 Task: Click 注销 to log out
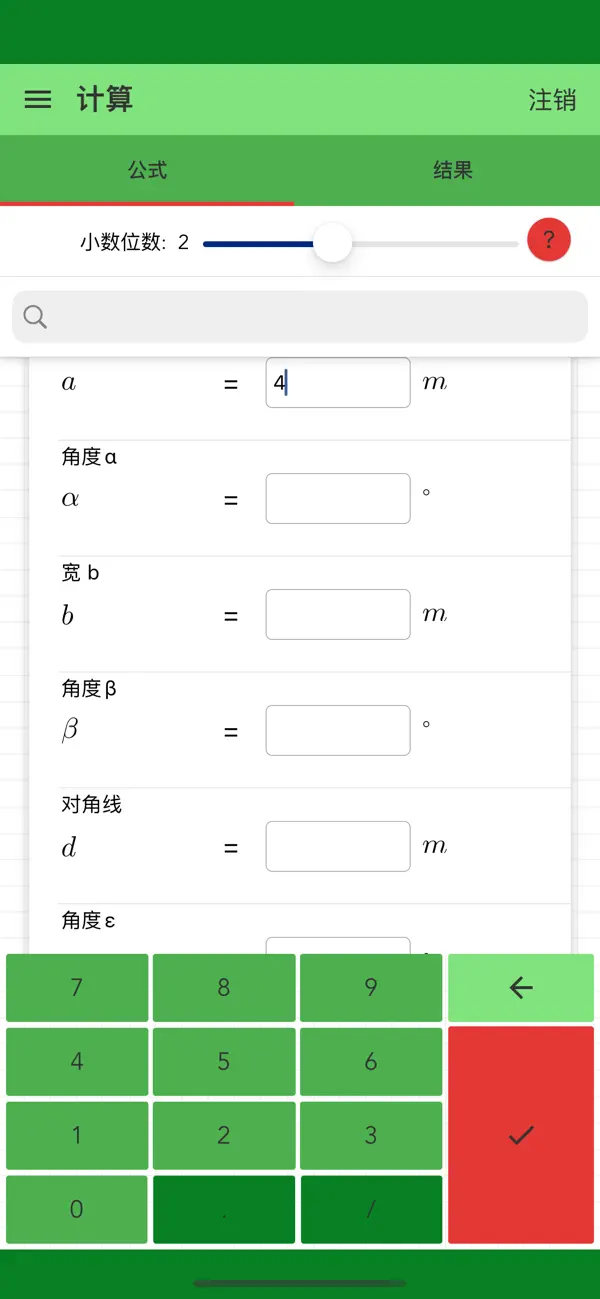[x=553, y=100]
